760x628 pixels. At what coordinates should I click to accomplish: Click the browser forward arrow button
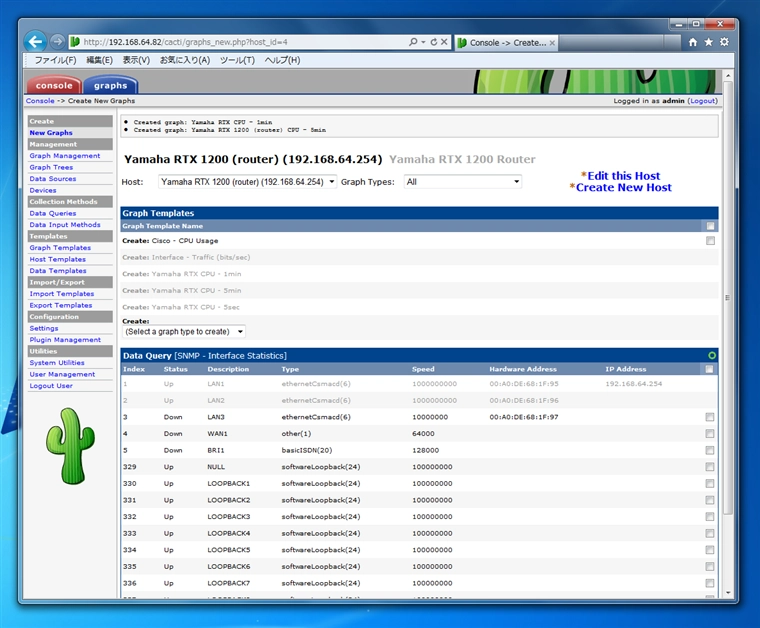(57, 42)
